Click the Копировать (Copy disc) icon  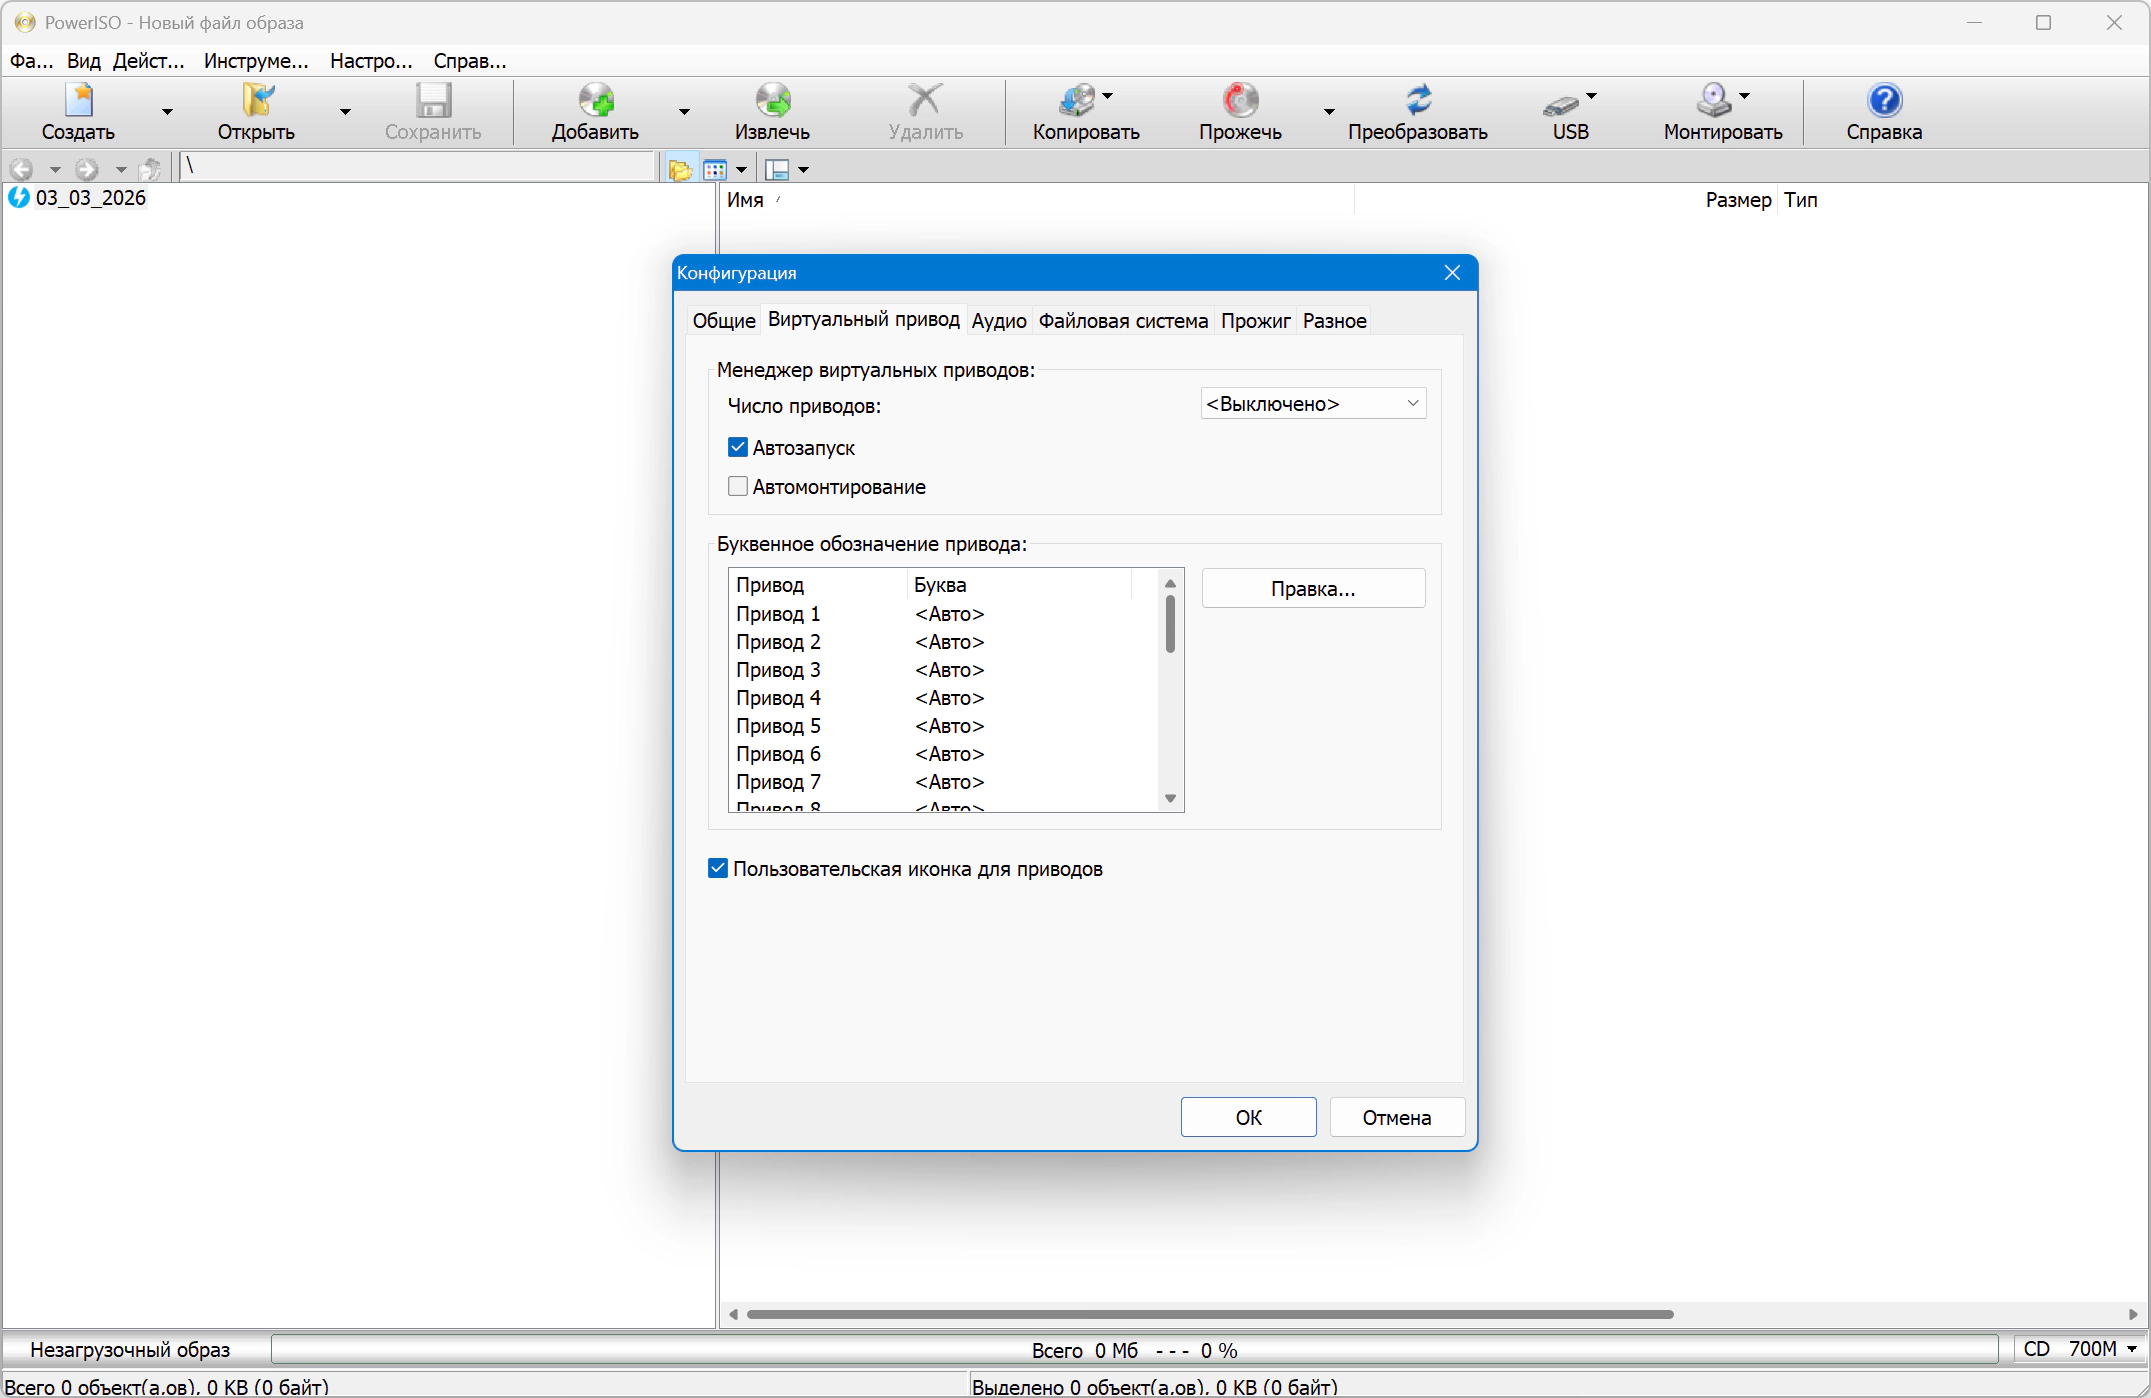coord(1078,101)
